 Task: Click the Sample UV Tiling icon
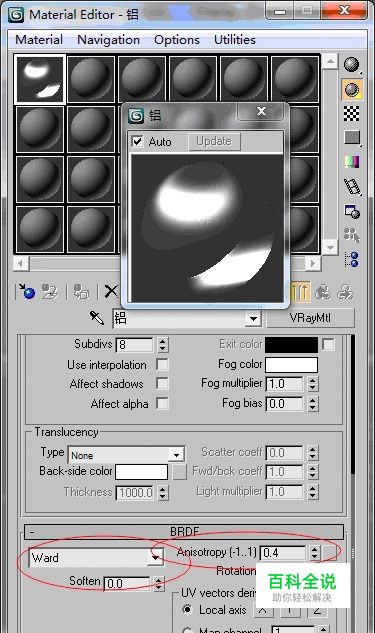coord(352,138)
